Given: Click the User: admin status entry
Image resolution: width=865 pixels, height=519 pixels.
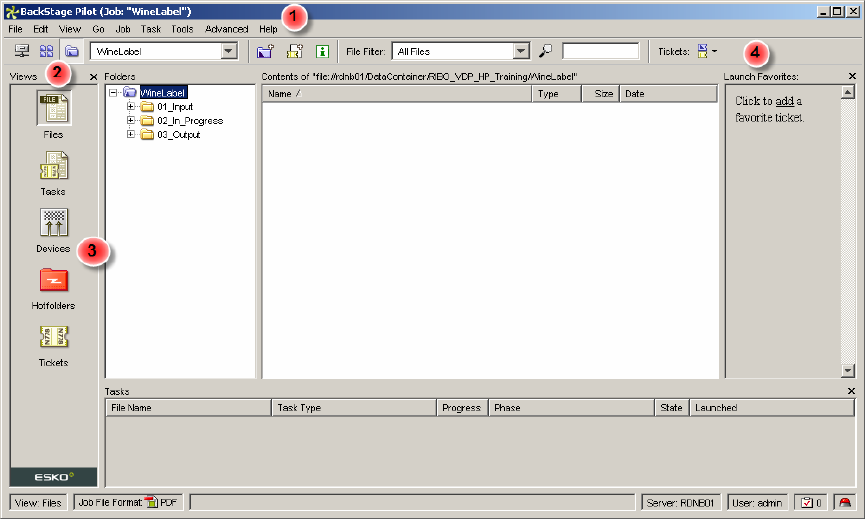Looking at the screenshot, I should pyautogui.click(x=757, y=502).
